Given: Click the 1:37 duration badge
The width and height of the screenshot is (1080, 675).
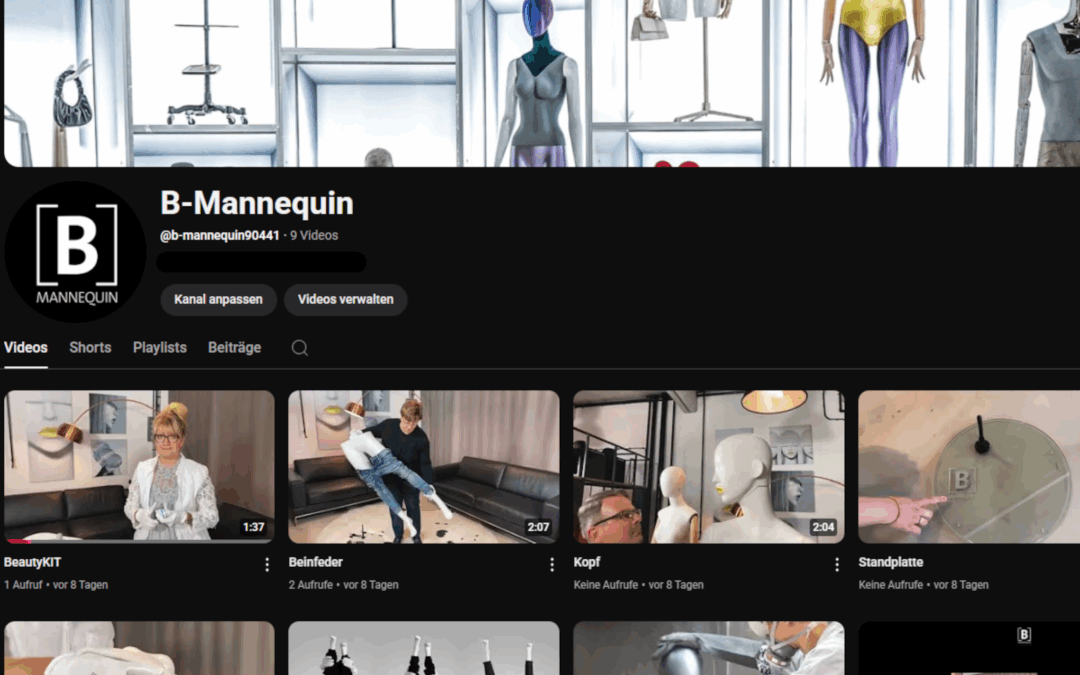Looking at the screenshot, I should pos(253,527).
